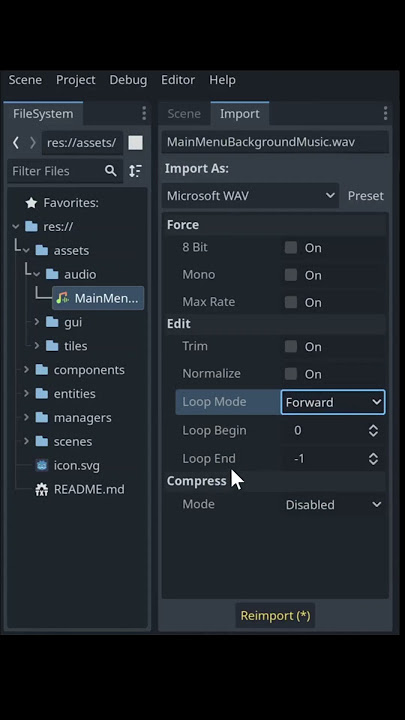Click the search magnifier icon in Filter Files

pyautogui.click(x=111, y=171)
